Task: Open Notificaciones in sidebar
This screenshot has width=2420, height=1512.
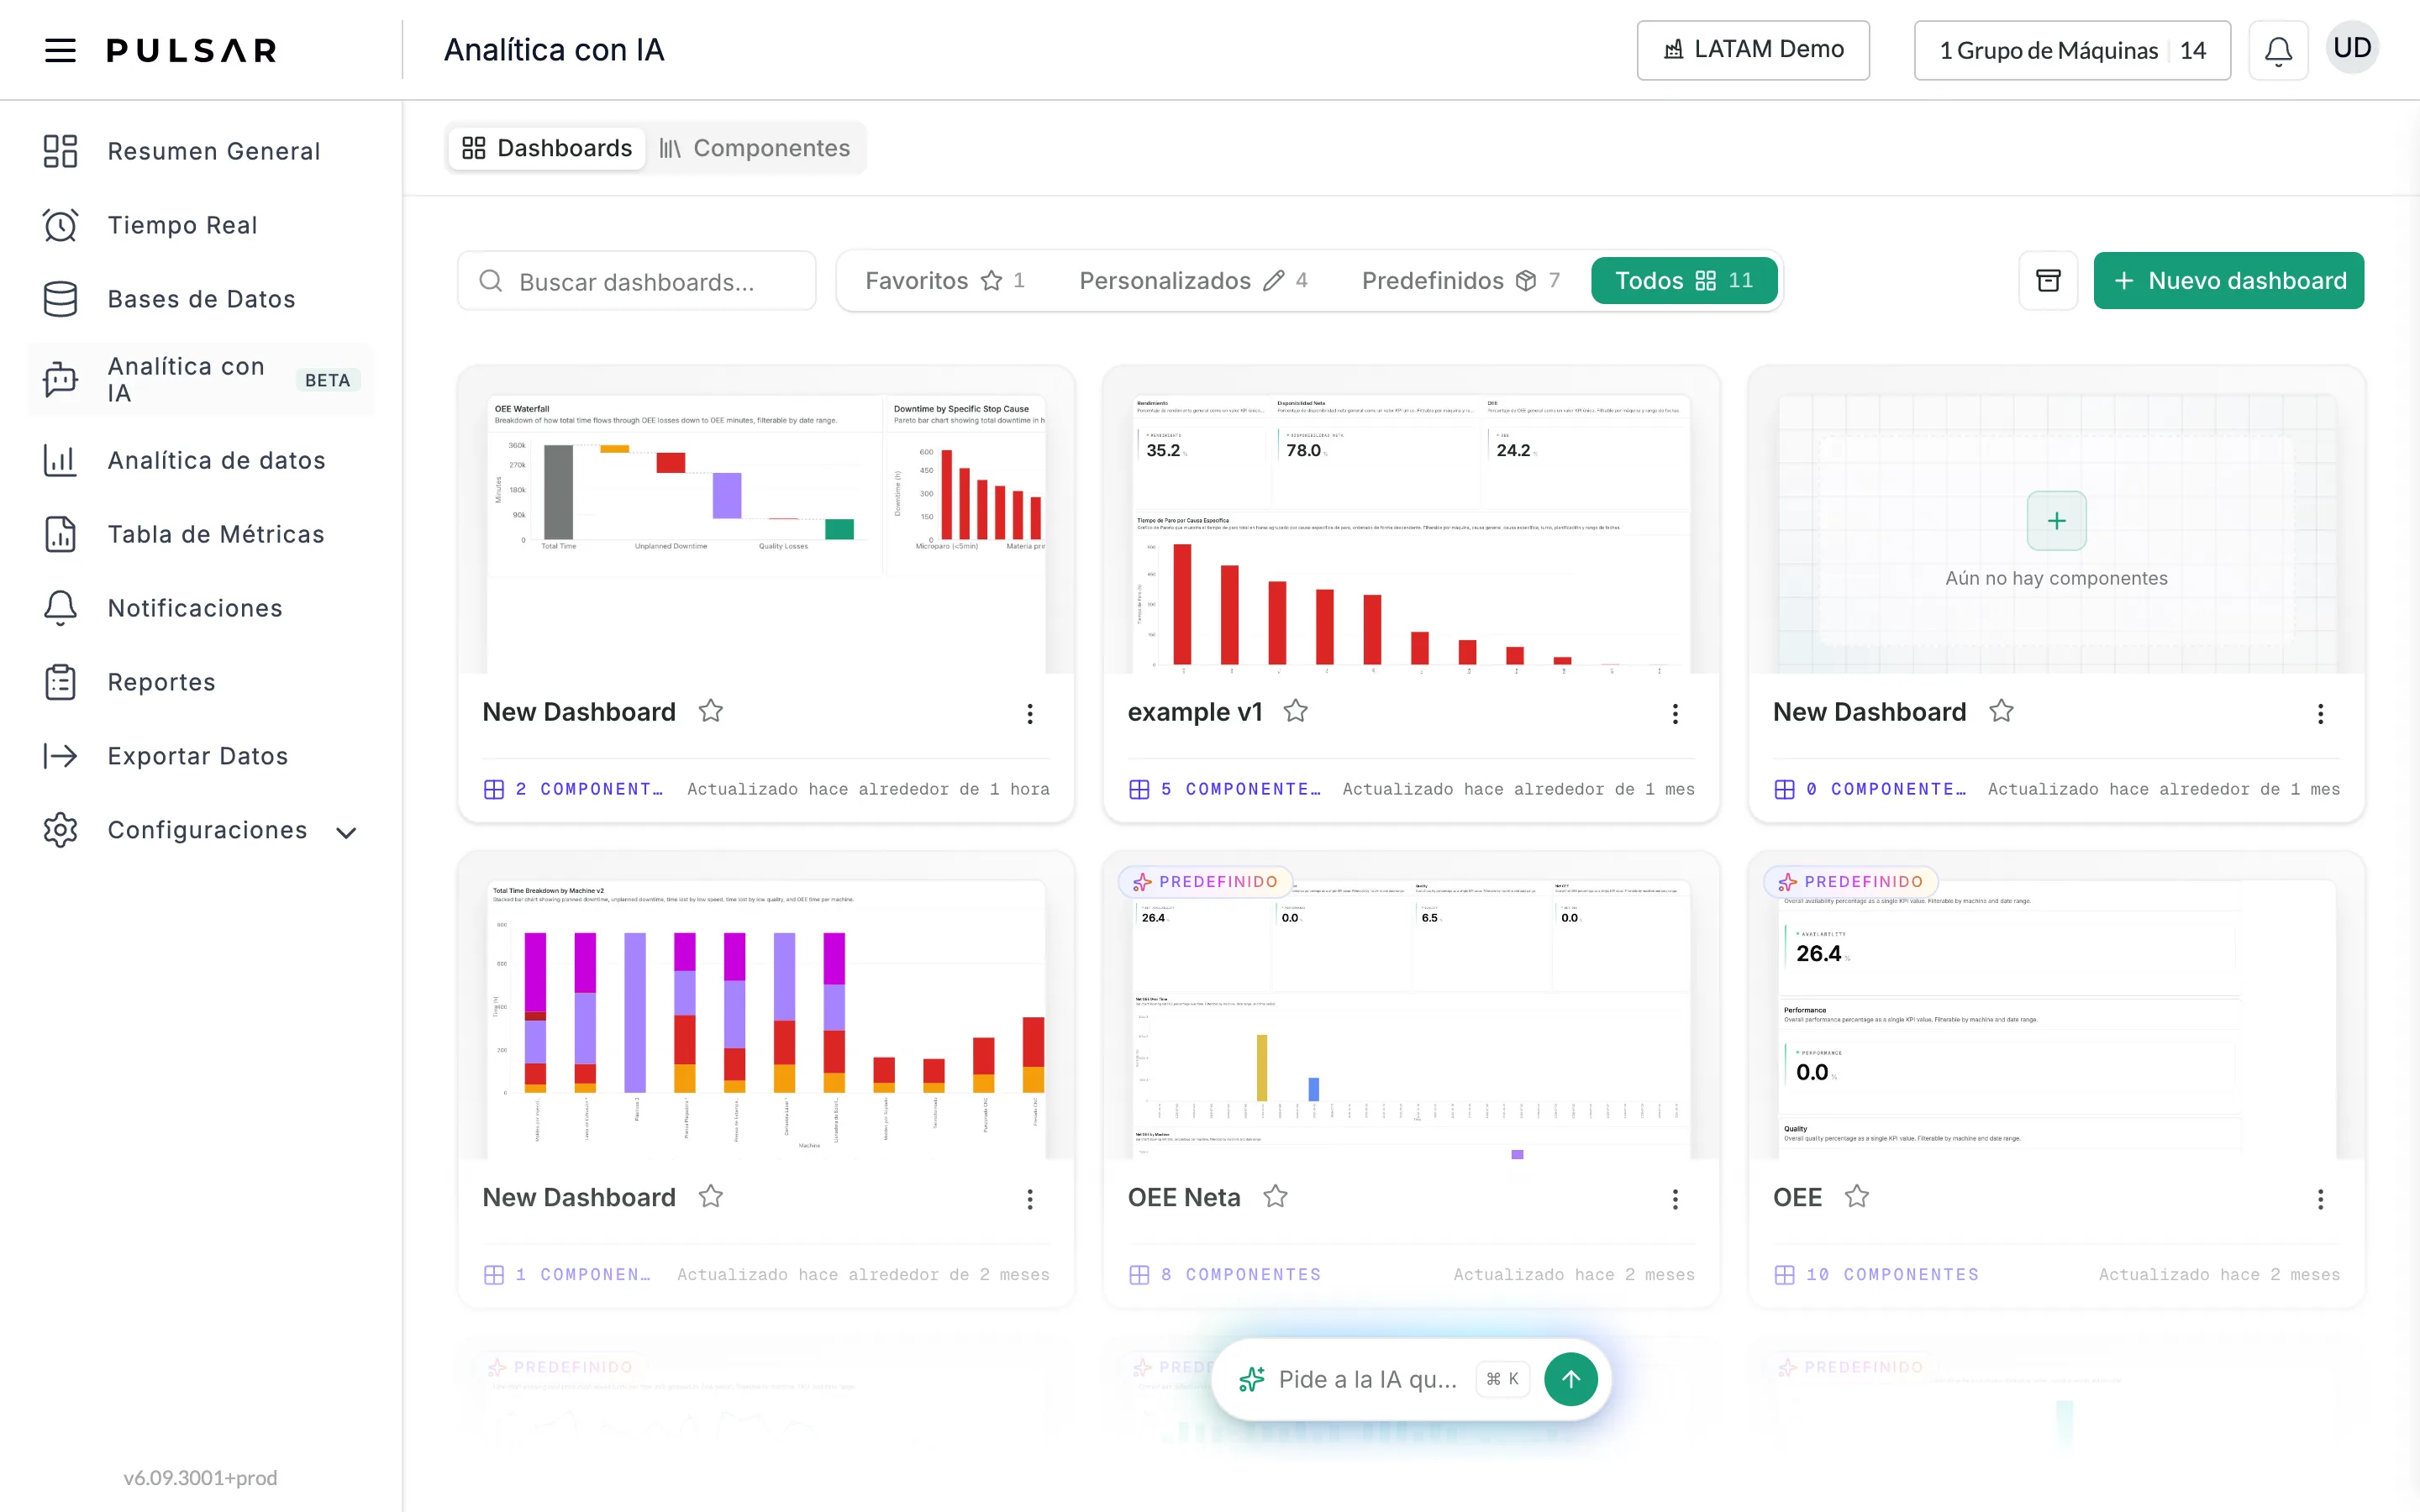Action: pyautogui.click(x=202, y=608)
